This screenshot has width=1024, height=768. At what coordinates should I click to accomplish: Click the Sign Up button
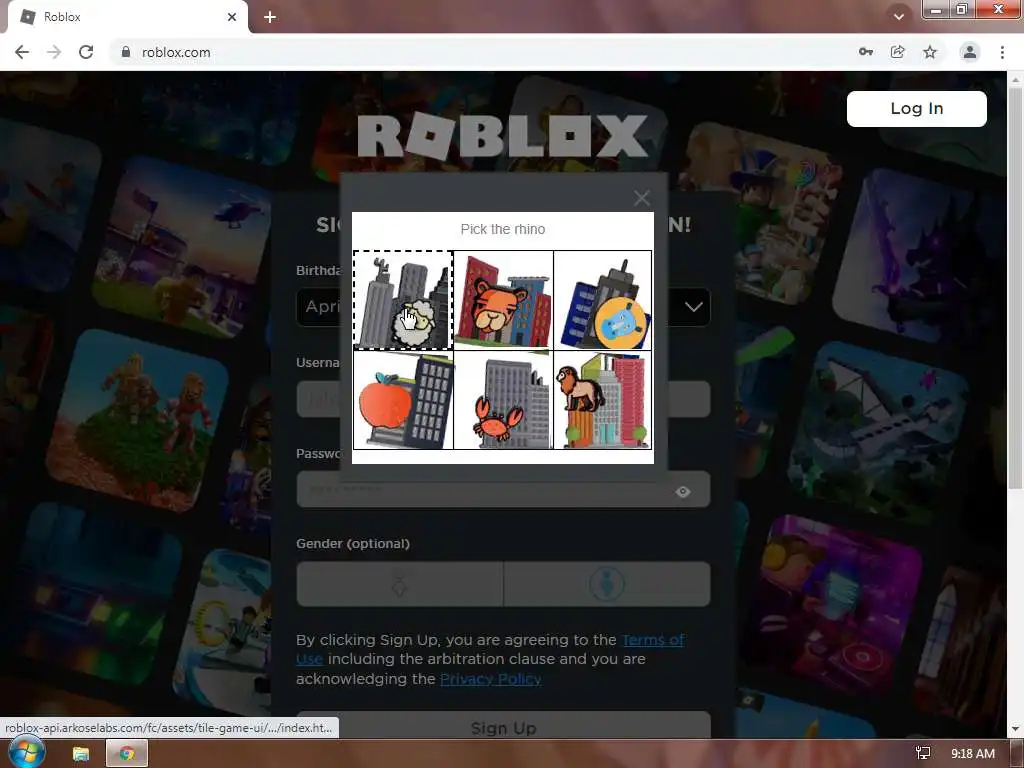(504, 726)
